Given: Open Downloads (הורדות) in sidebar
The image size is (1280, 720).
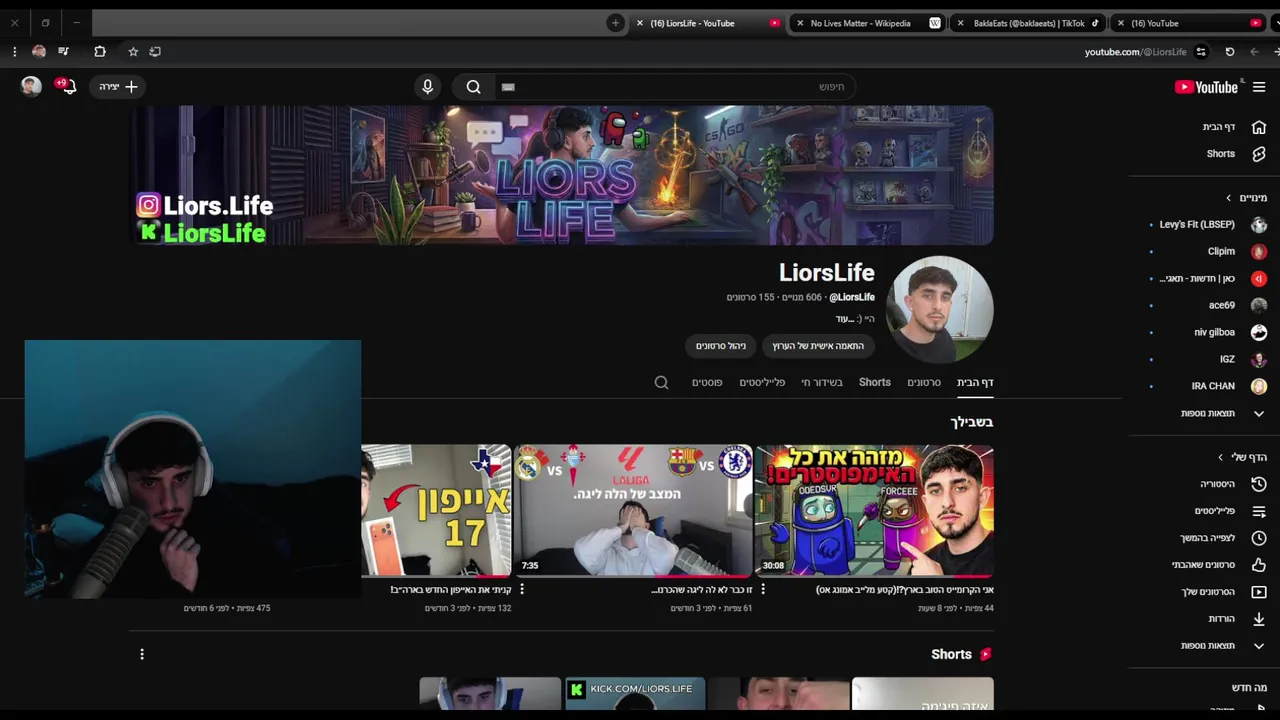Looking at the screenshot, I should click(1236, 619).
